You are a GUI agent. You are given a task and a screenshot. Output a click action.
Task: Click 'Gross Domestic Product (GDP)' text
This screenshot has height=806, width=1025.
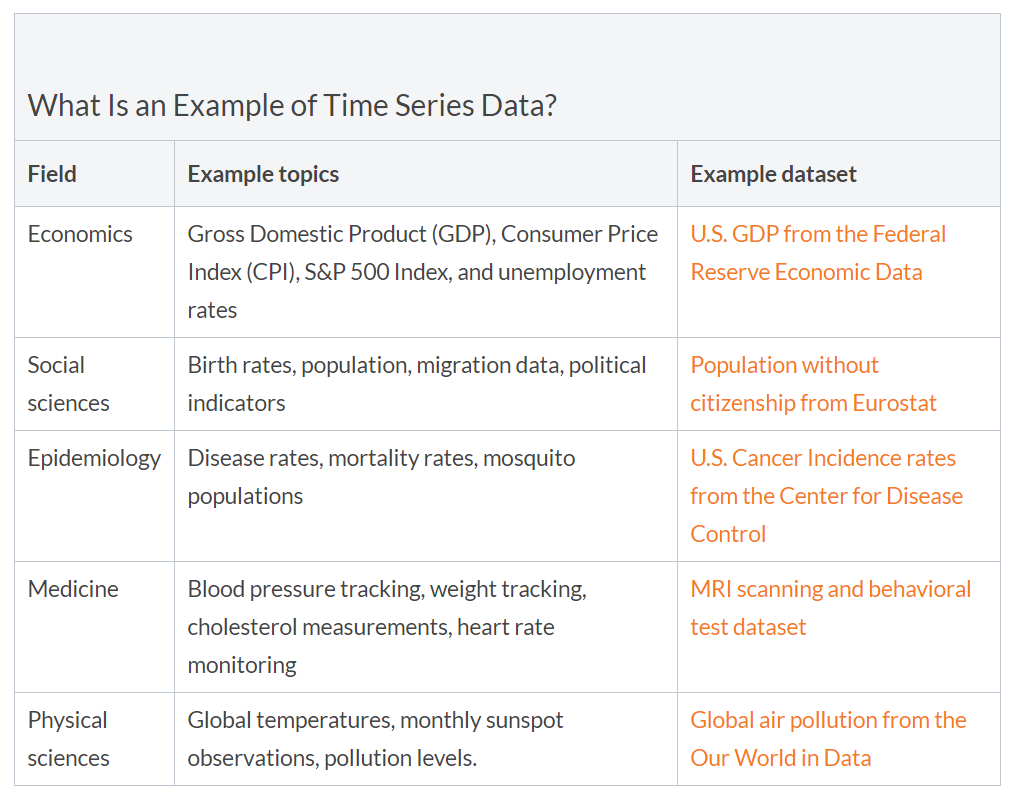click(x=339, y=235)
